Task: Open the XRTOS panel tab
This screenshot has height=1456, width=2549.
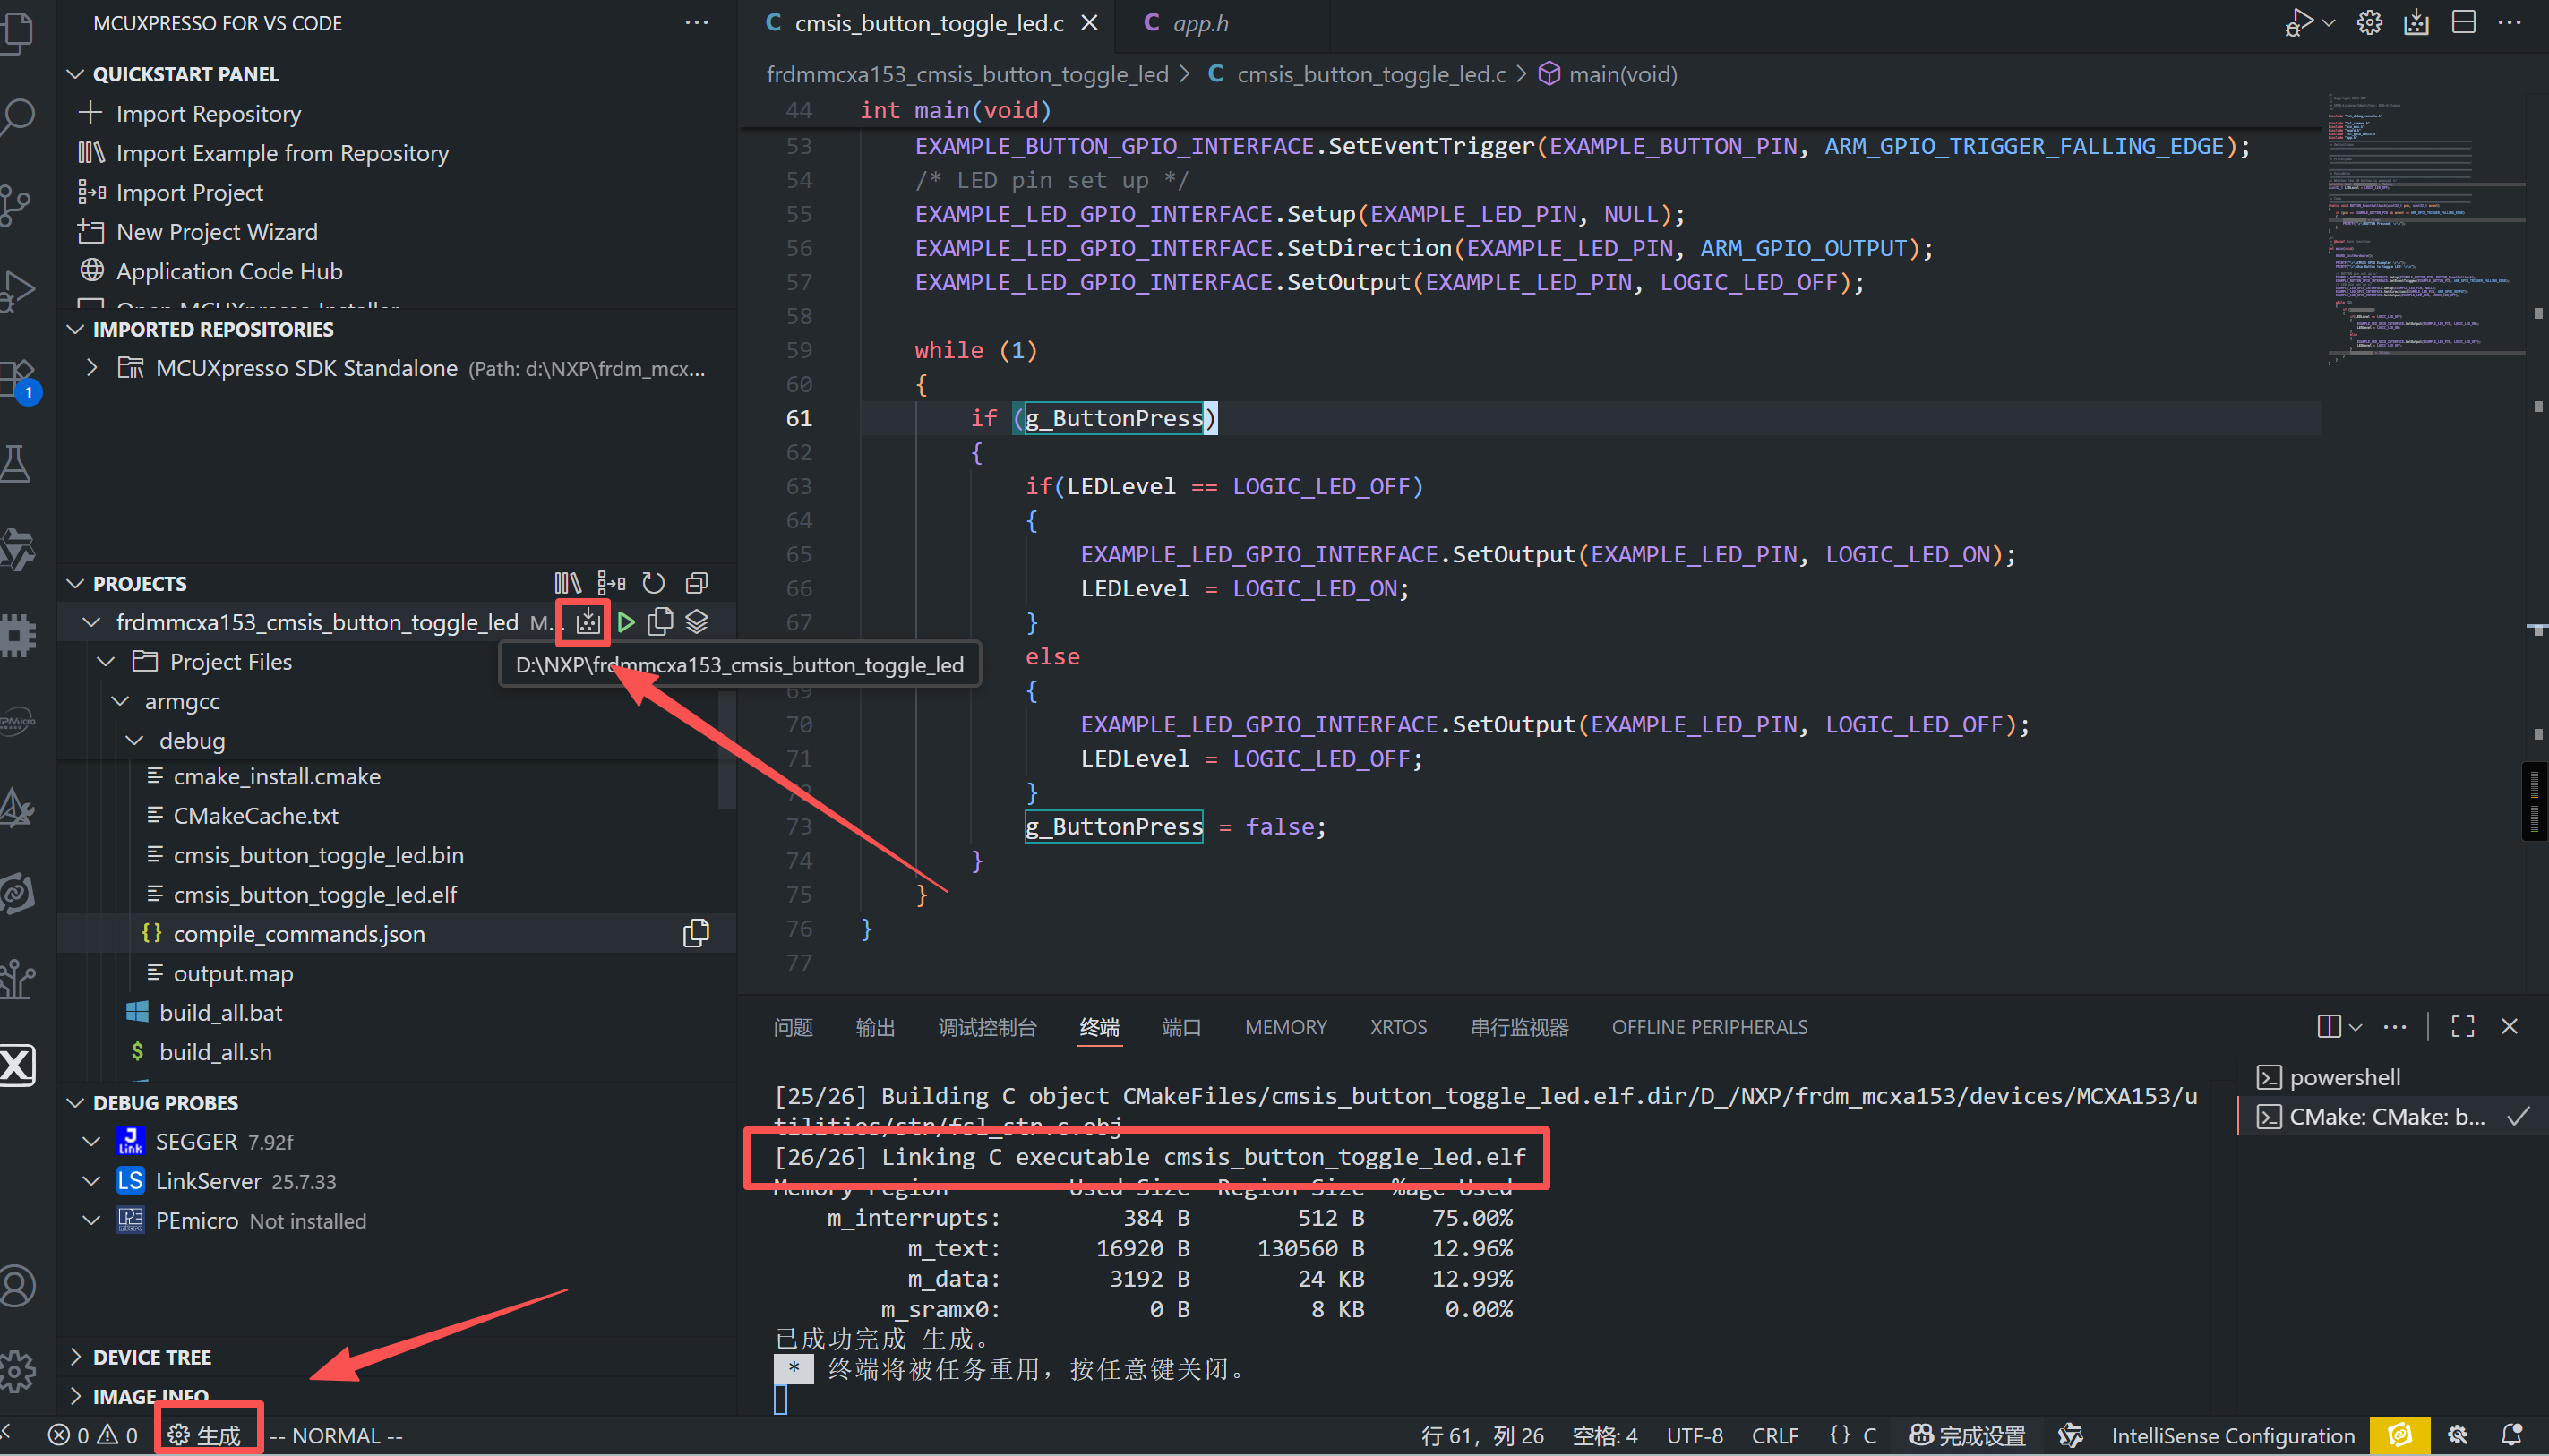Action: click(1398, 1027)
